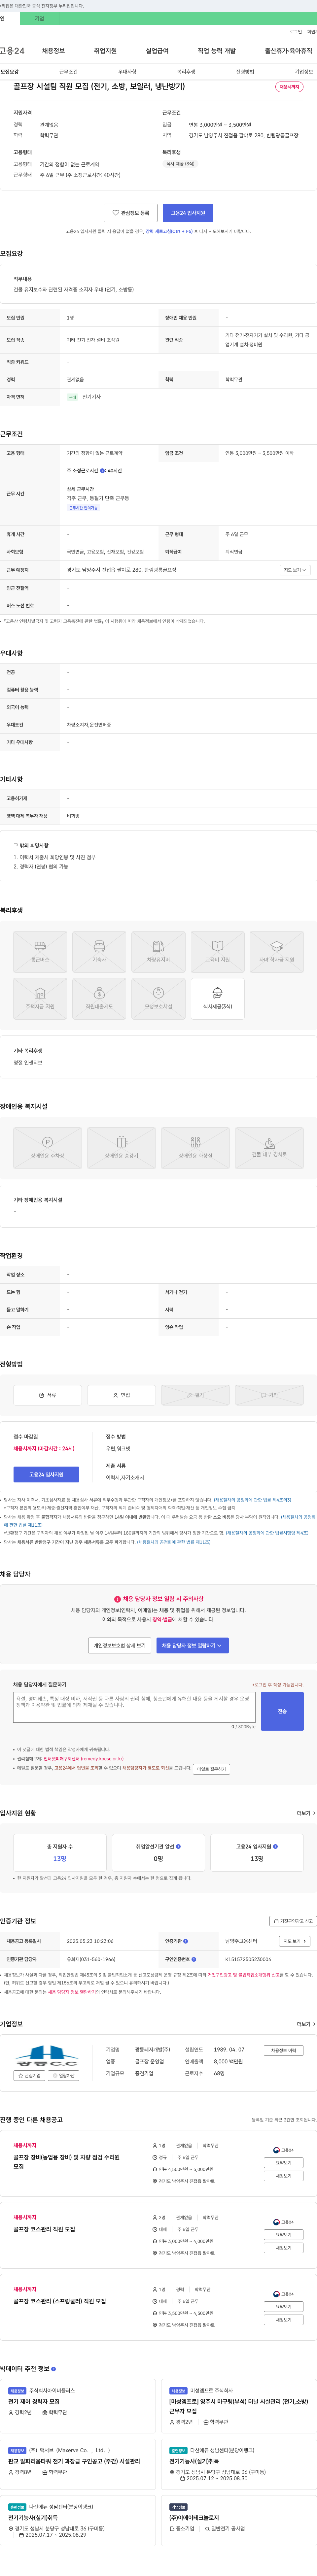
Task: Click the 거짓구인광고 신고 button
Action: [293, 1921]
